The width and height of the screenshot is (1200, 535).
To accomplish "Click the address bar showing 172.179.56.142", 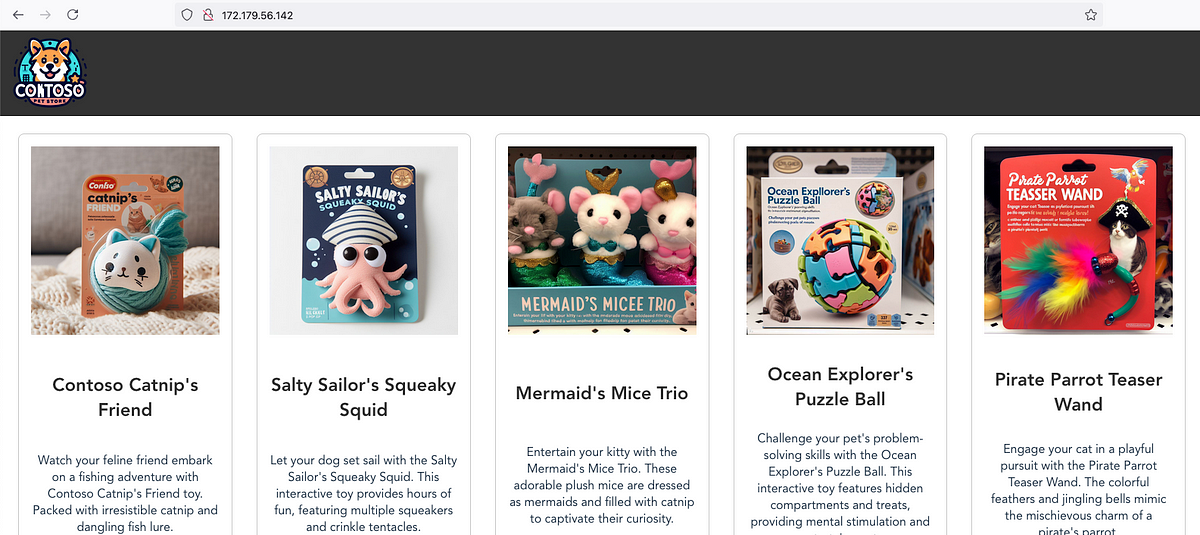I will (640, 15).
